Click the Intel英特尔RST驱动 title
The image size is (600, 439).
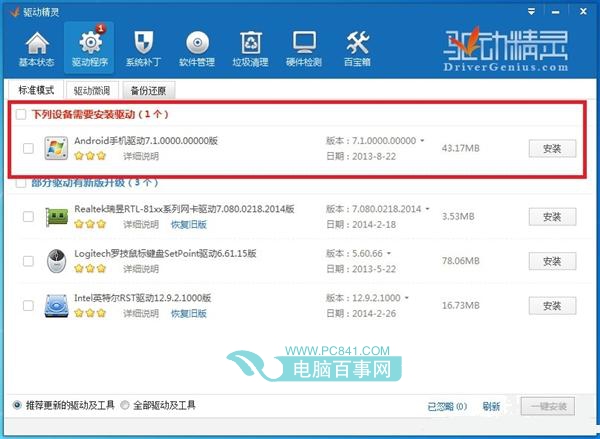[x=143, y=298]
